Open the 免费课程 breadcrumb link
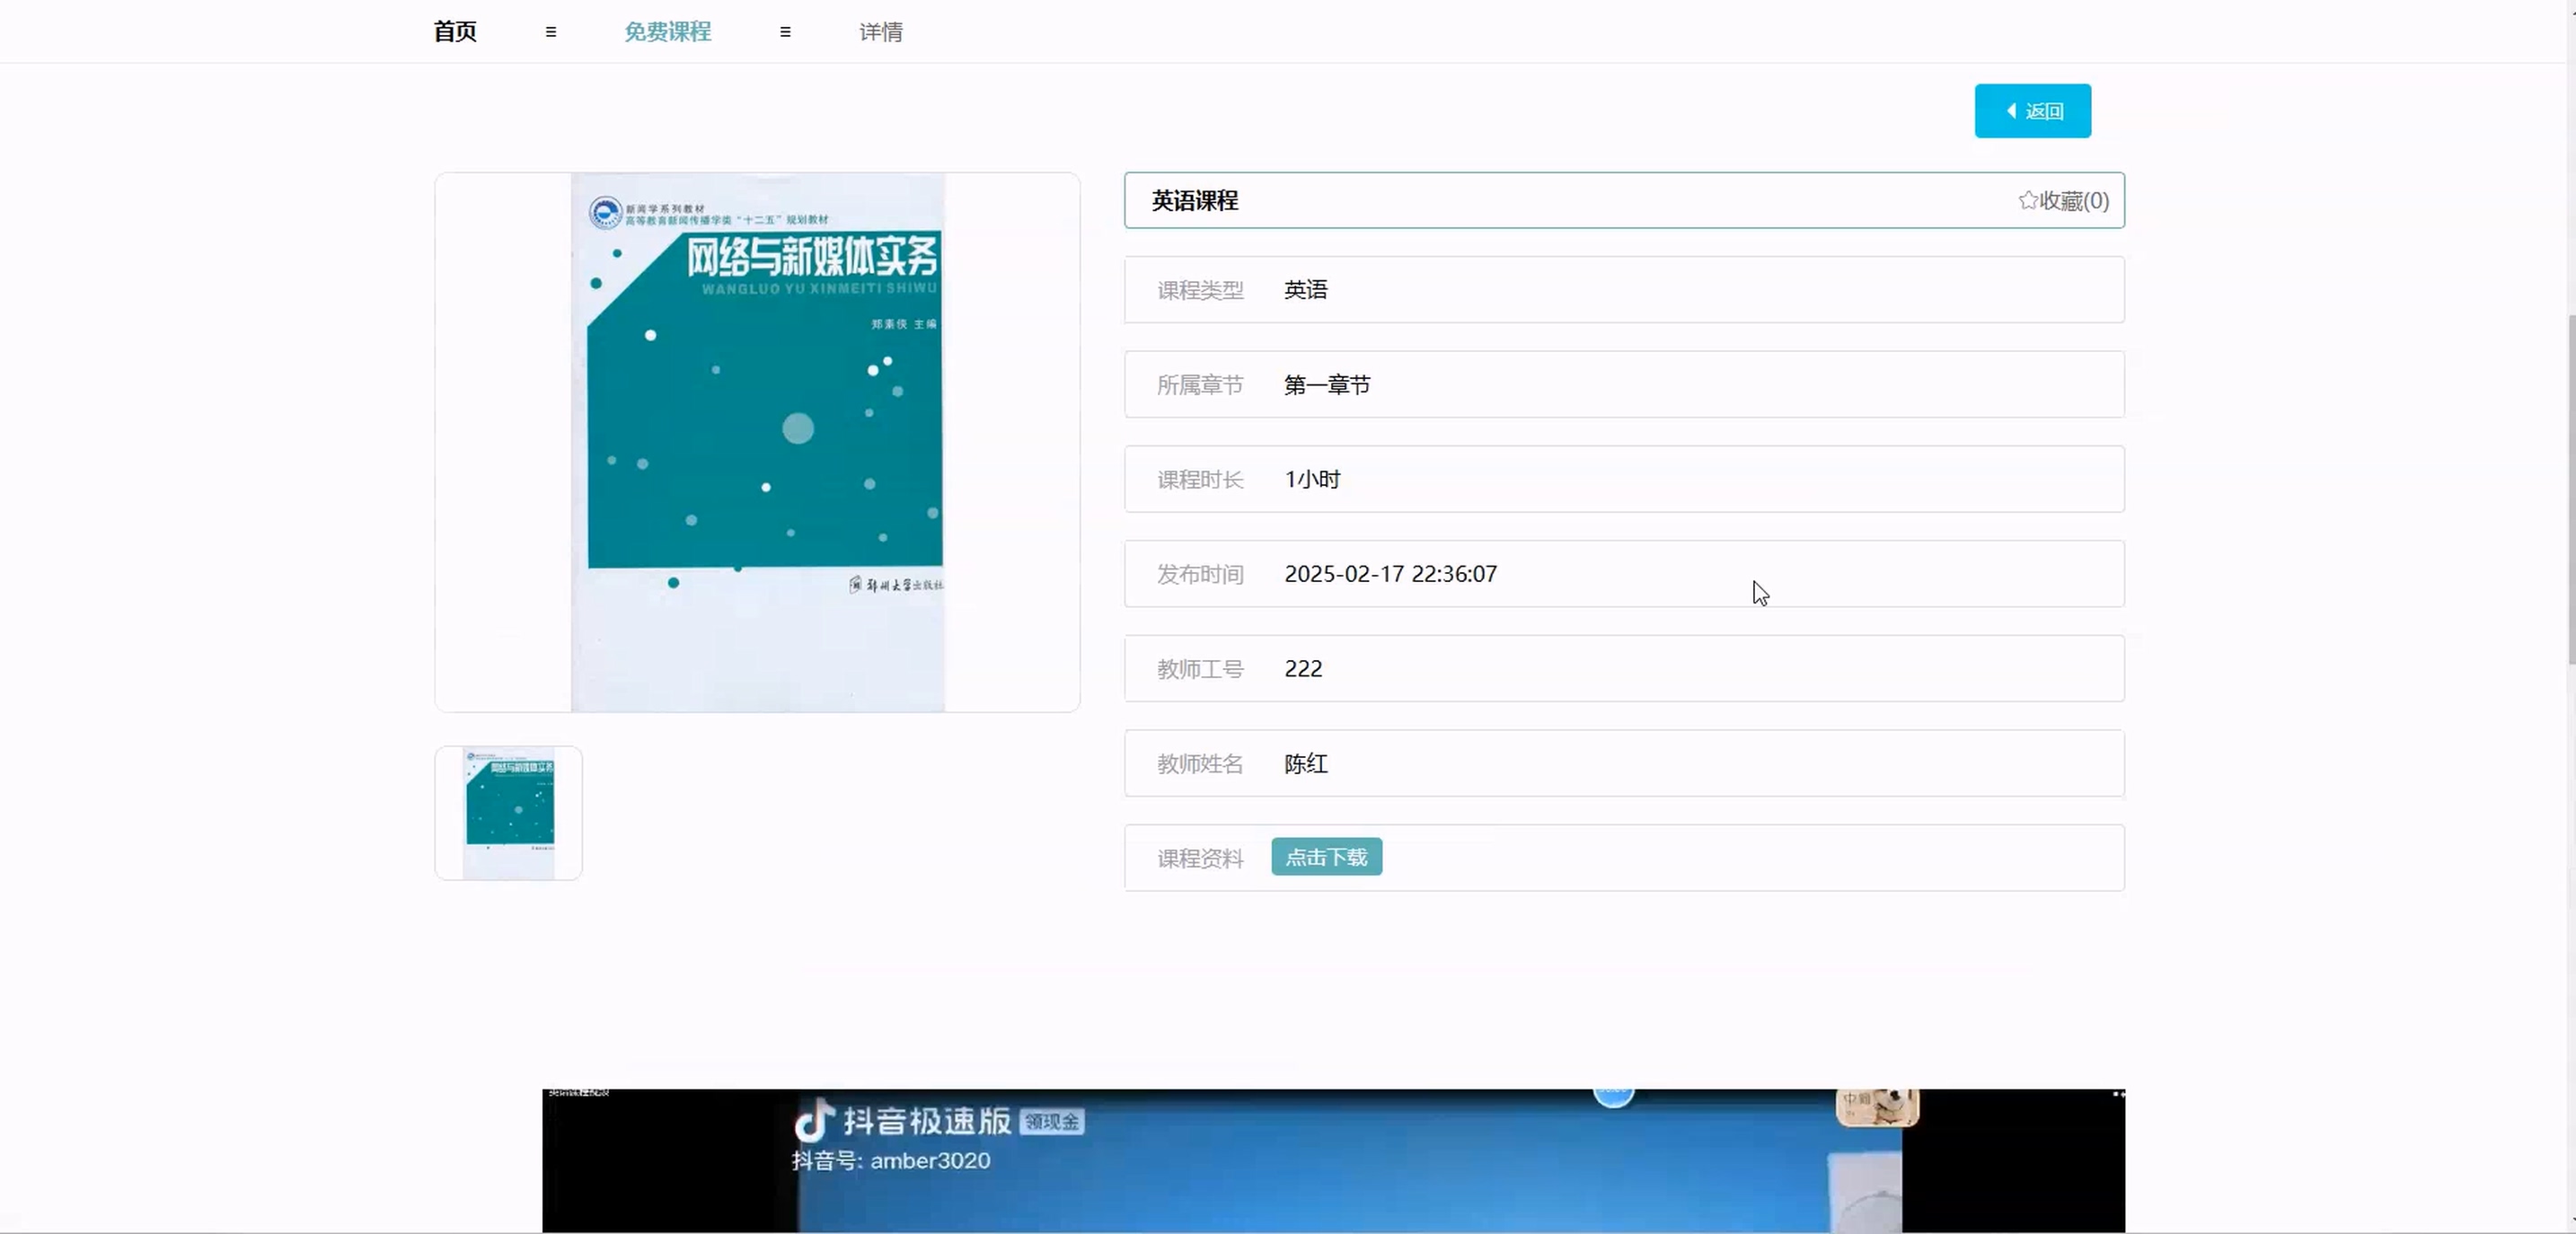Viewport: 2576px width, 1234px height. click(x=667, y=32)
